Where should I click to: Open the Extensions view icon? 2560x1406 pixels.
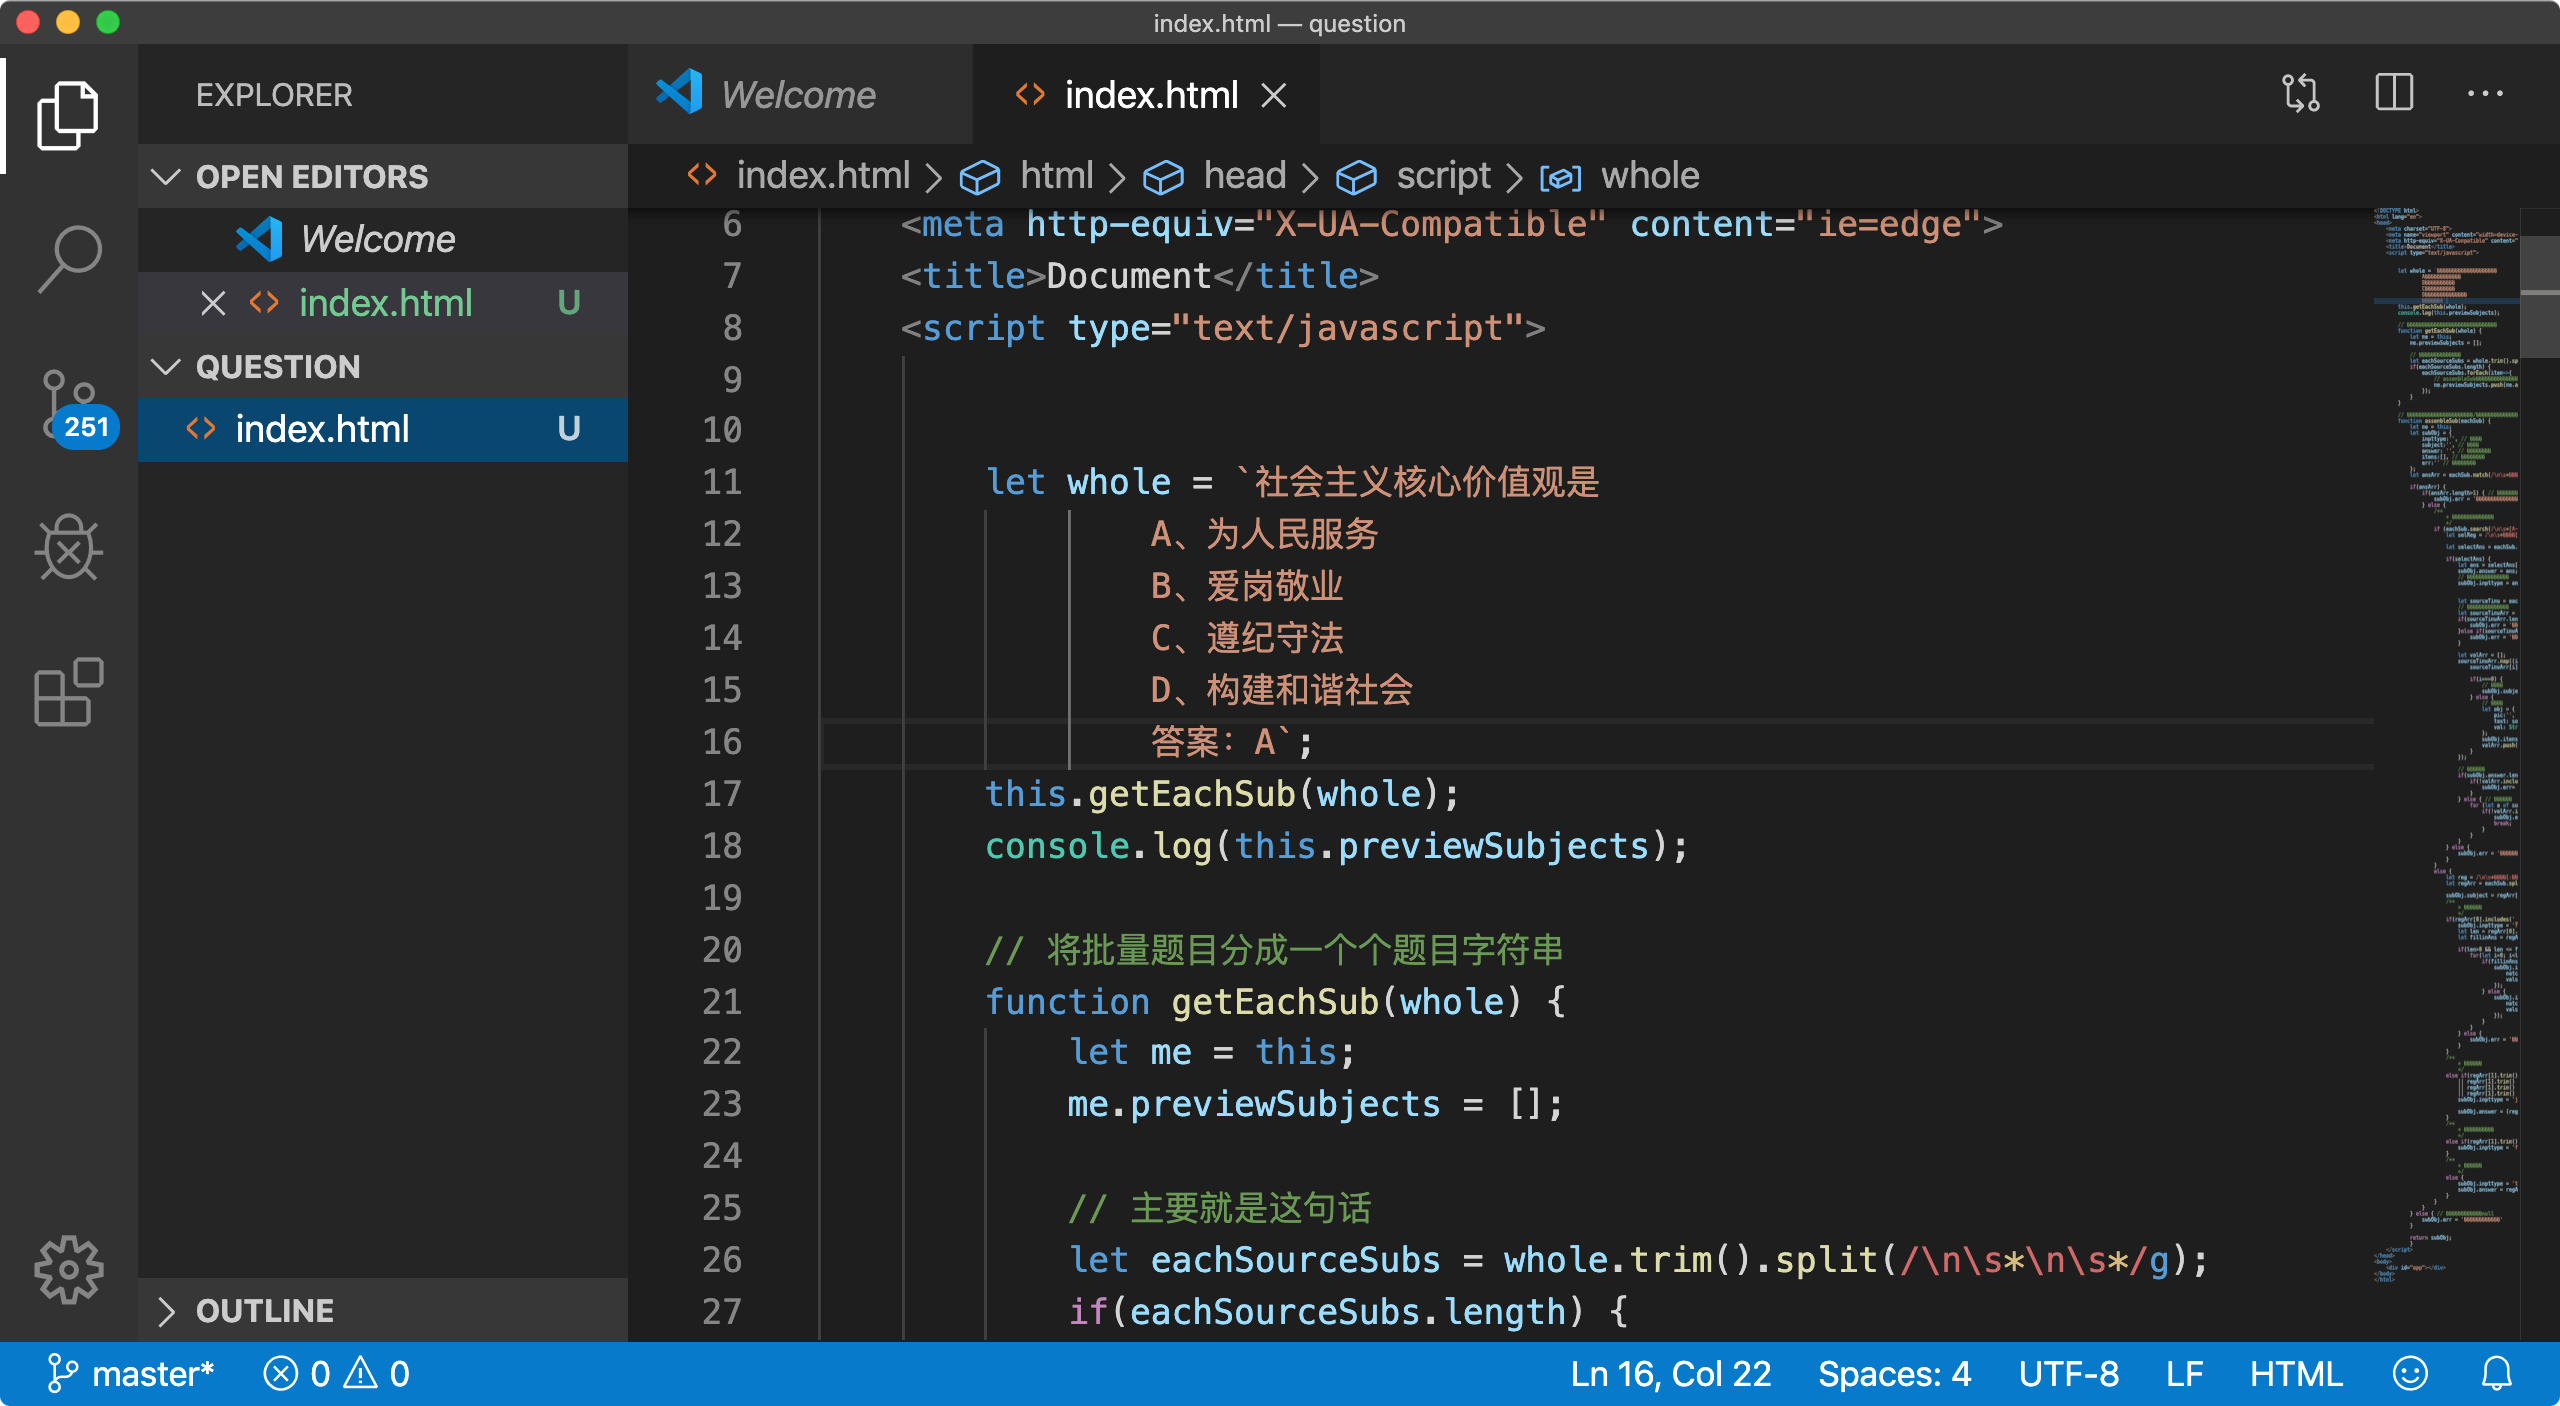click(x=68, y=692)
